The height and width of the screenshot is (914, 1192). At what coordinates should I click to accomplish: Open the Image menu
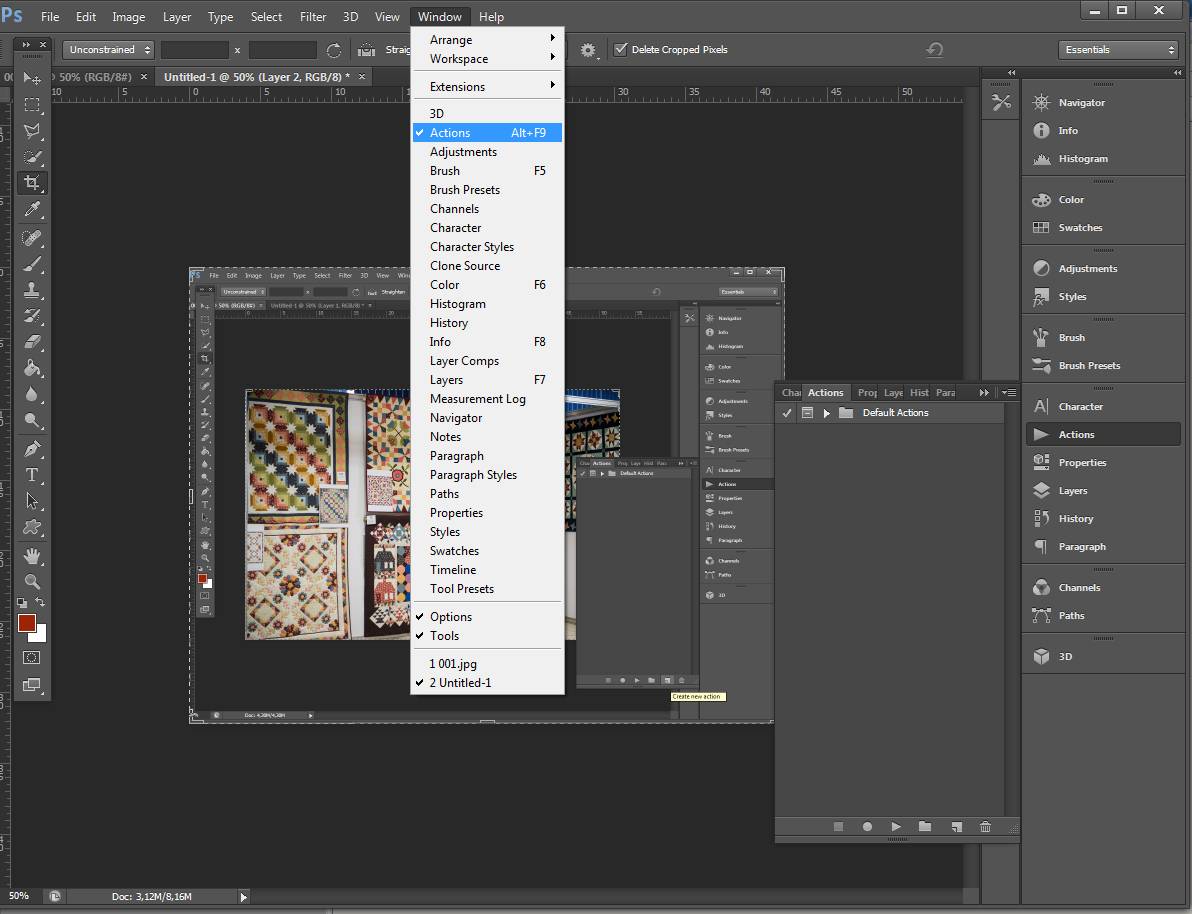pos(128,17)
